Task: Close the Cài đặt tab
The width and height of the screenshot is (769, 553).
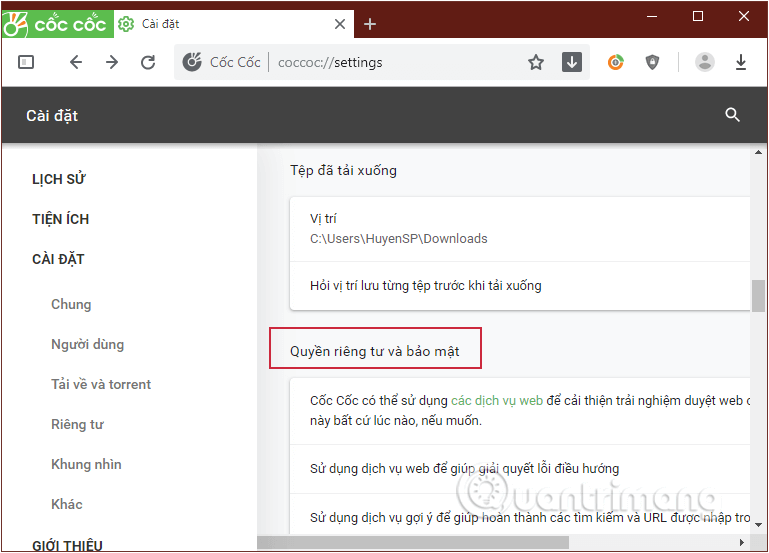Action: click(x=340, y=24)
